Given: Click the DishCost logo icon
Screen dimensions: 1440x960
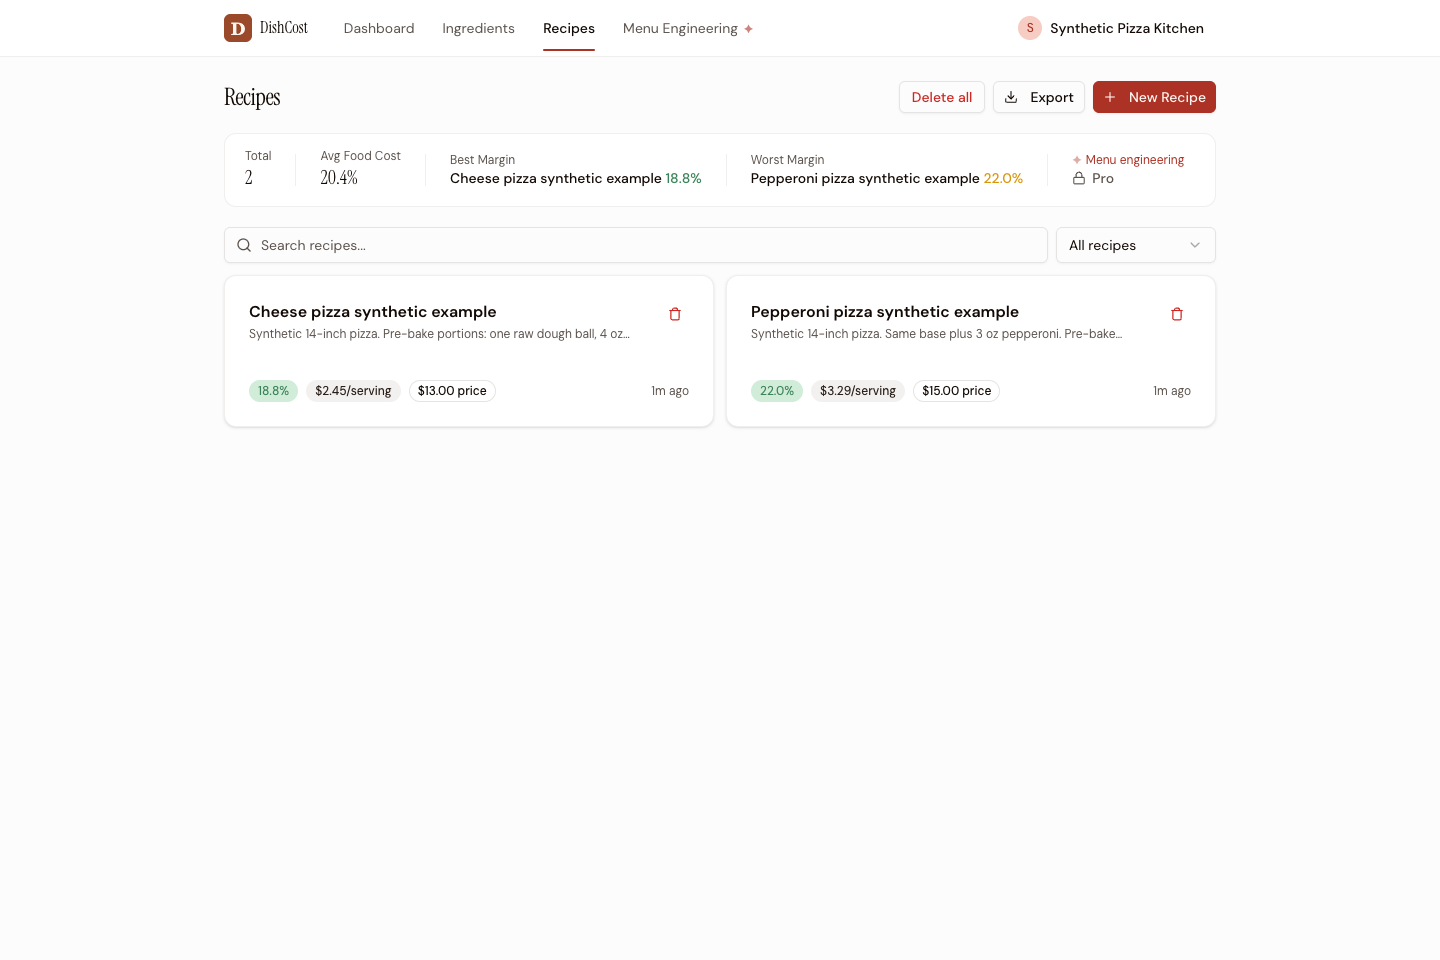Looking at the screenshot, I should pyautogui.click(x=238, y=28).
